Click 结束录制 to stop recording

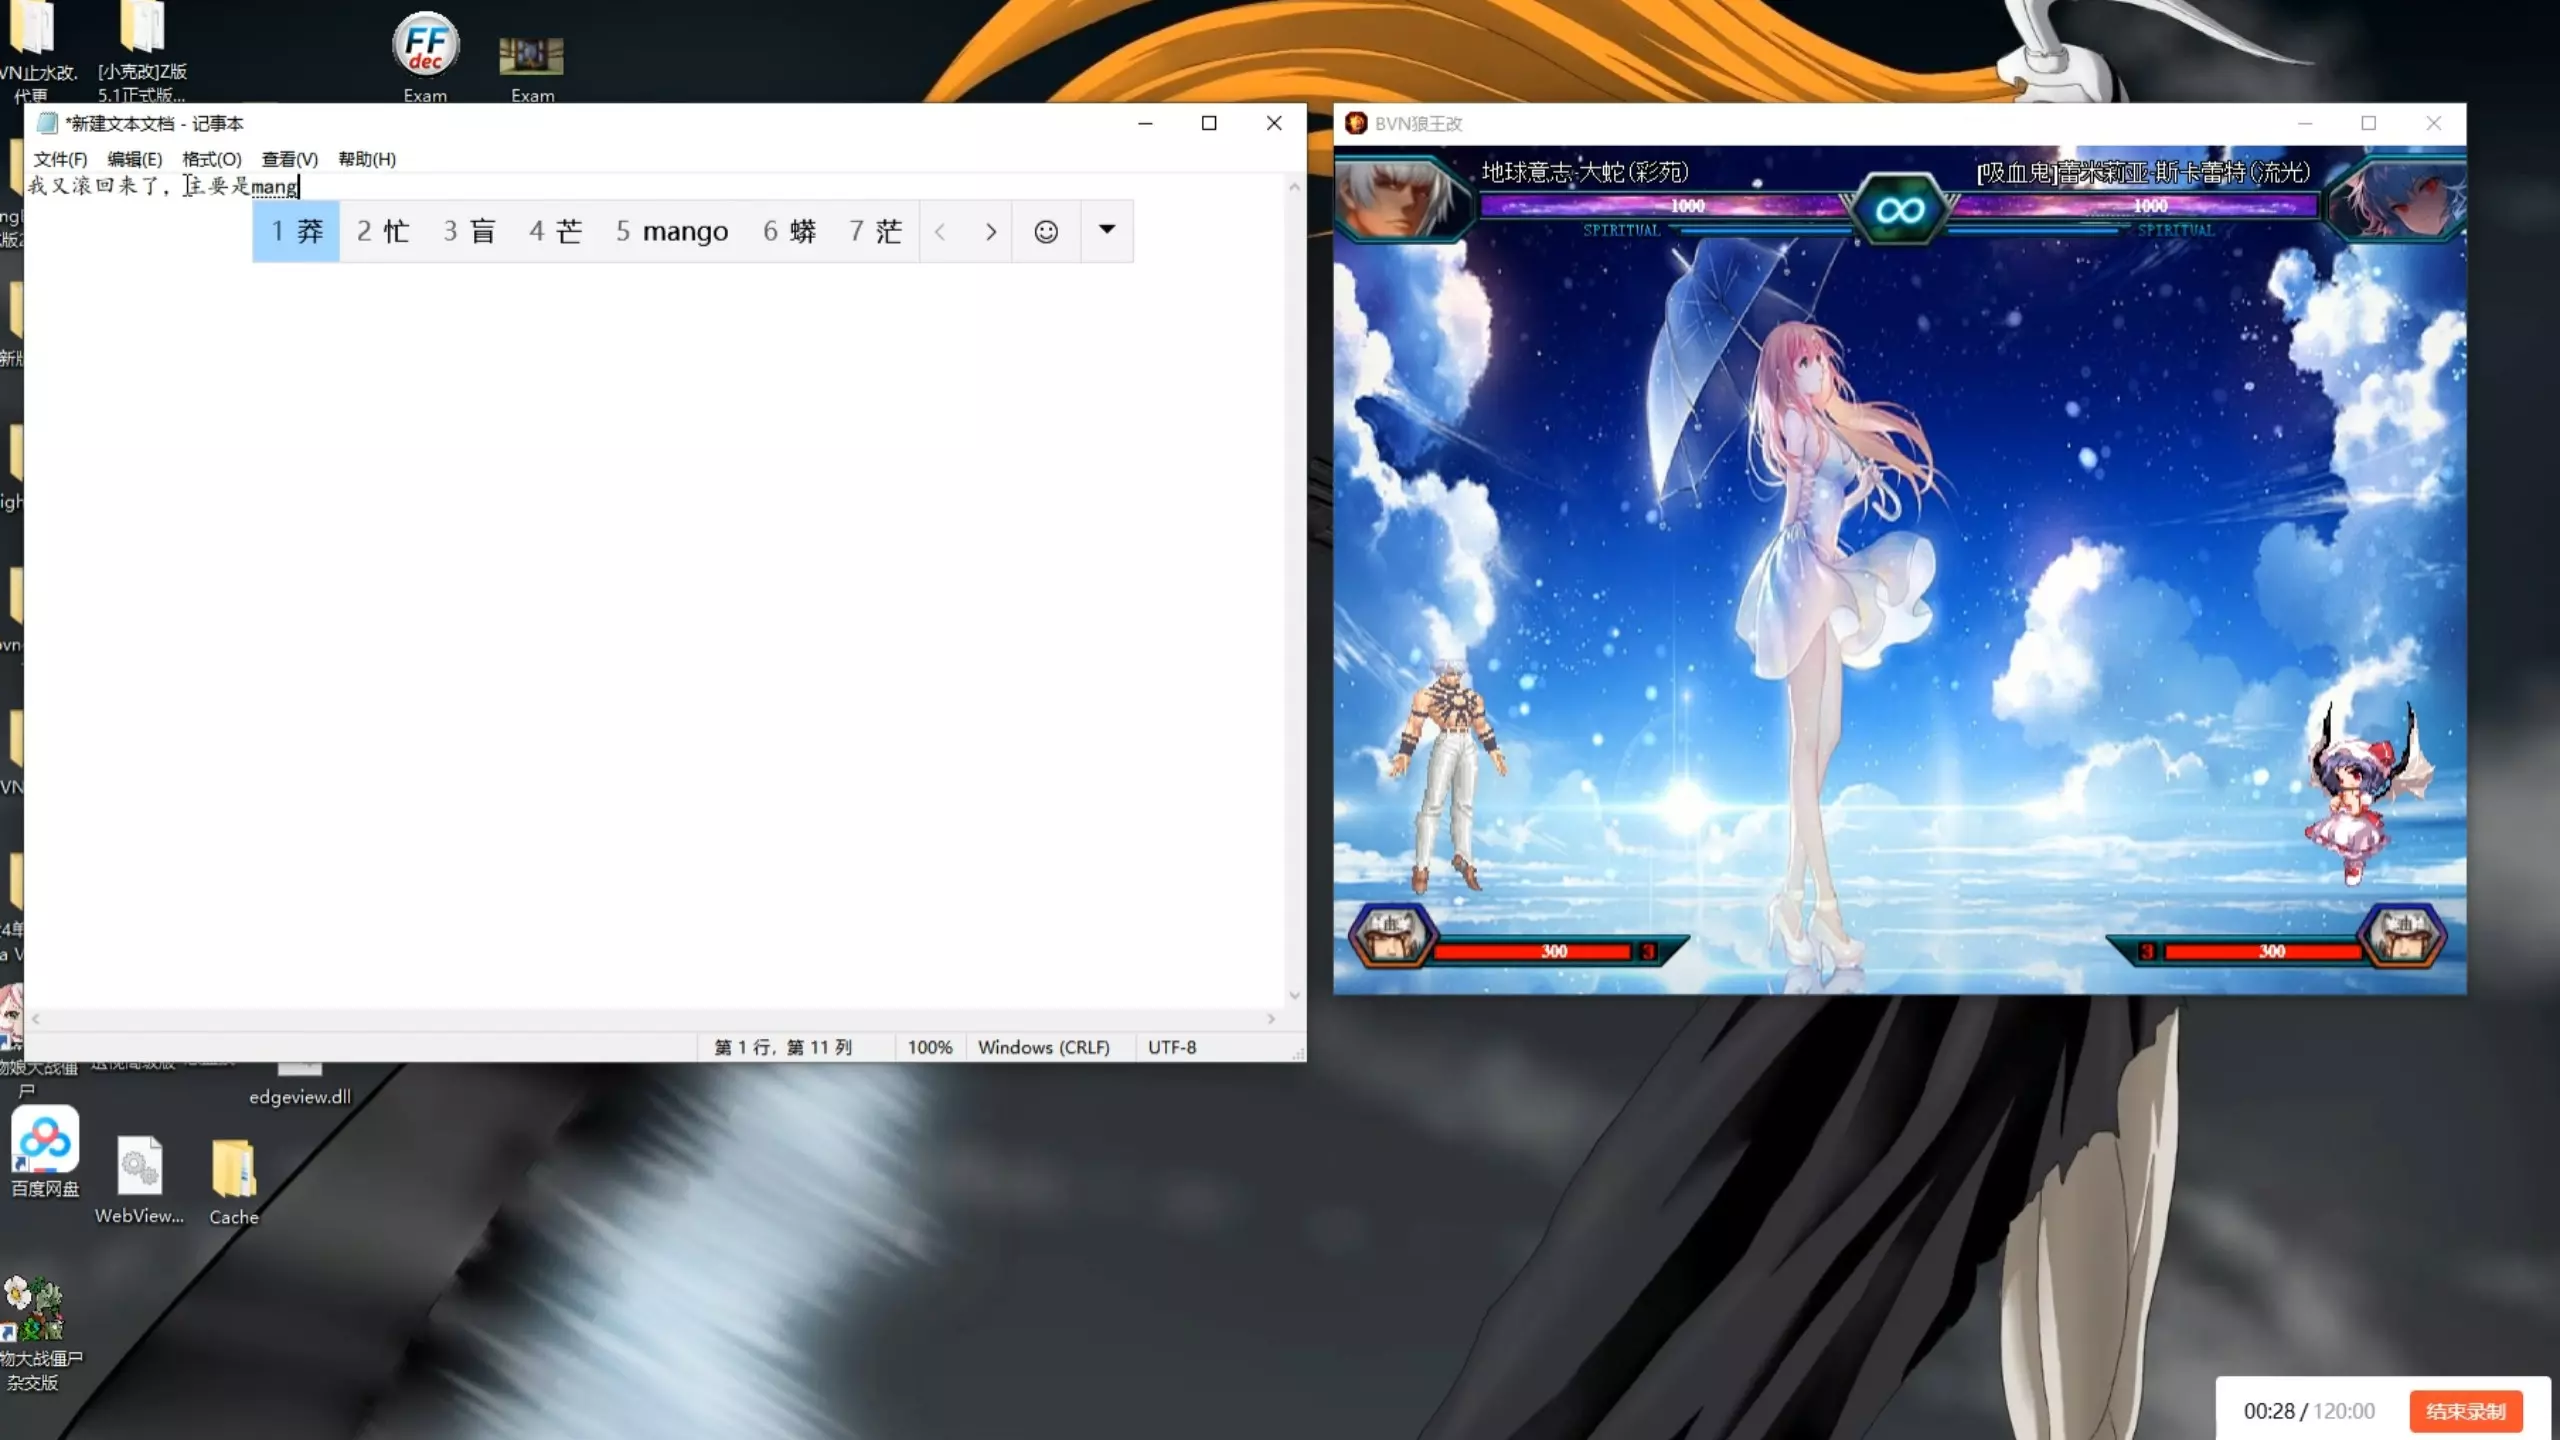tap(2466, 1411)
